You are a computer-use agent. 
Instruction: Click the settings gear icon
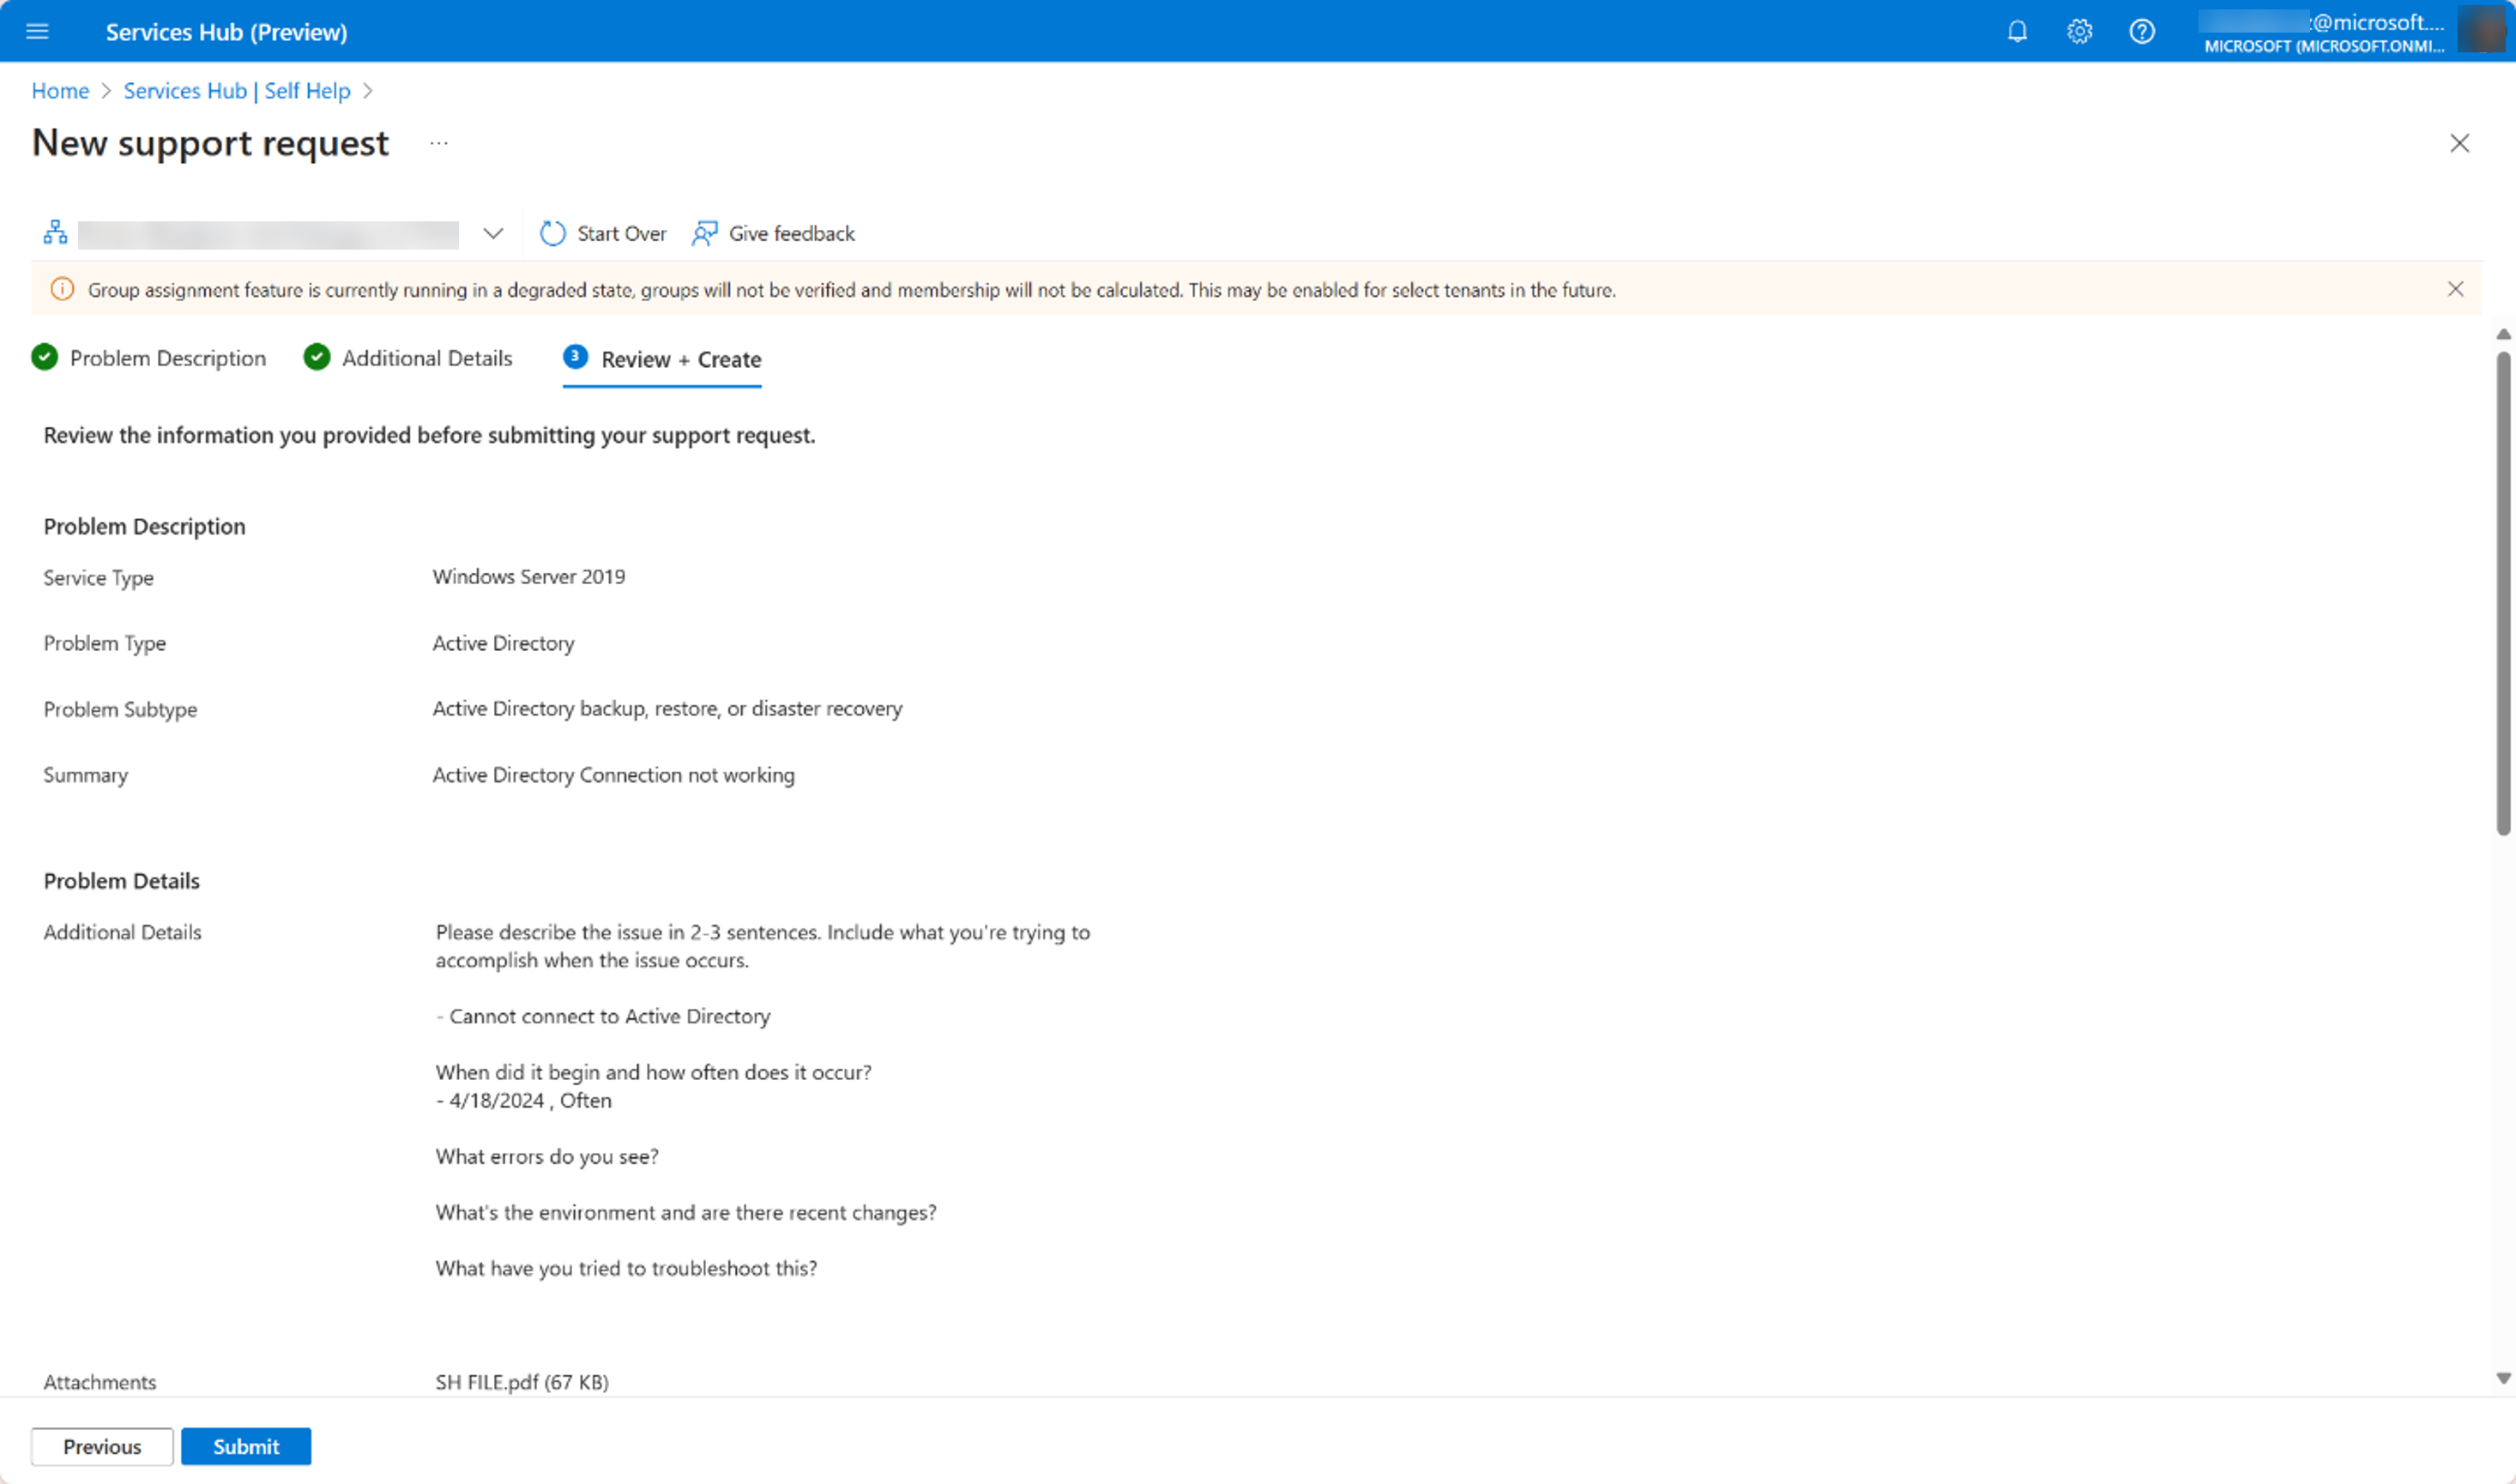point(2078,30)
